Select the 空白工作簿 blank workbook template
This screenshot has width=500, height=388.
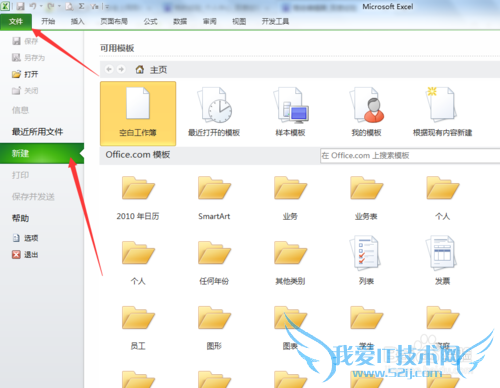[138, 113]
